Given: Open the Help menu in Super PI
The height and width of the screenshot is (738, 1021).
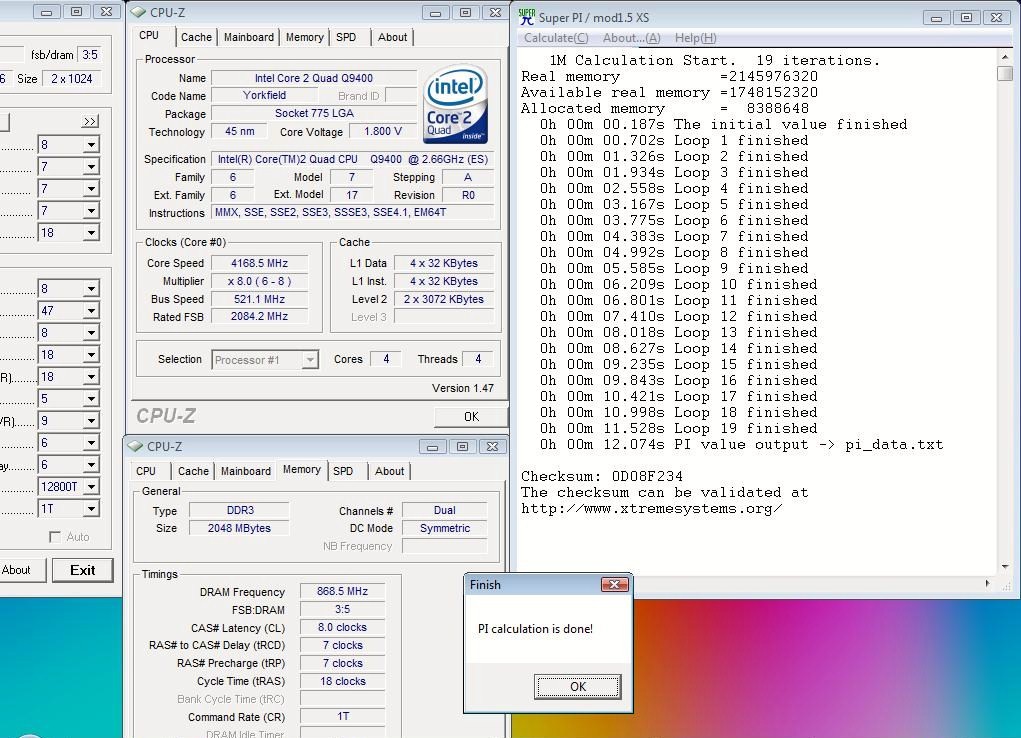Looking at the screenshot, I should pyautogui.click(x=695, y=38).
